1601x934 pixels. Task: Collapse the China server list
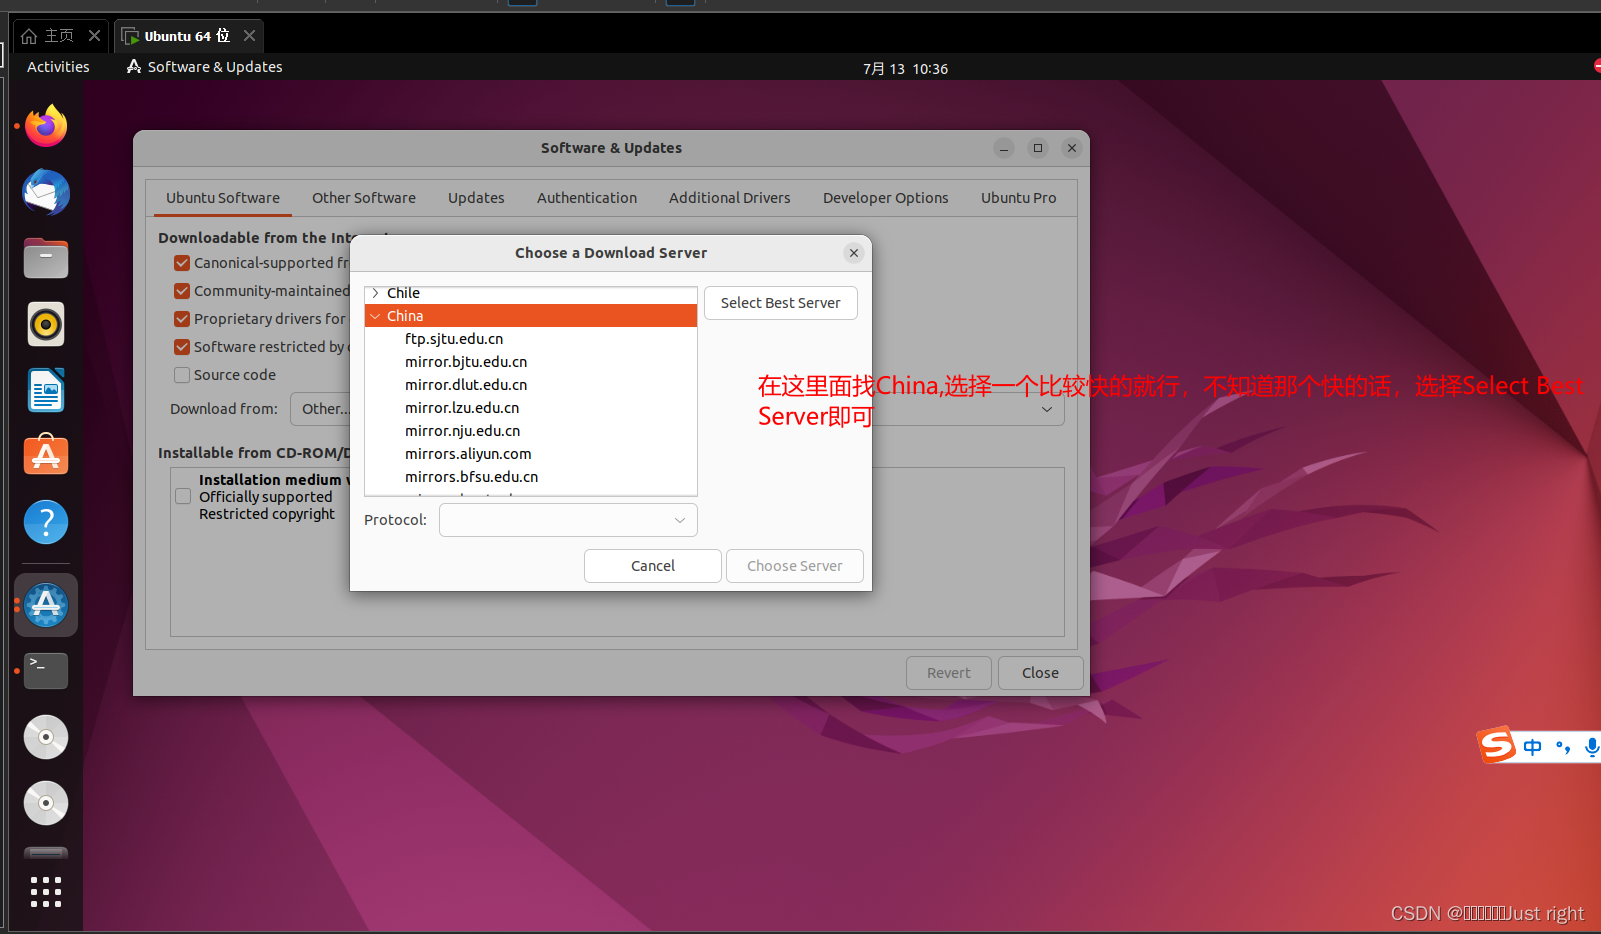tap(377, 315)
